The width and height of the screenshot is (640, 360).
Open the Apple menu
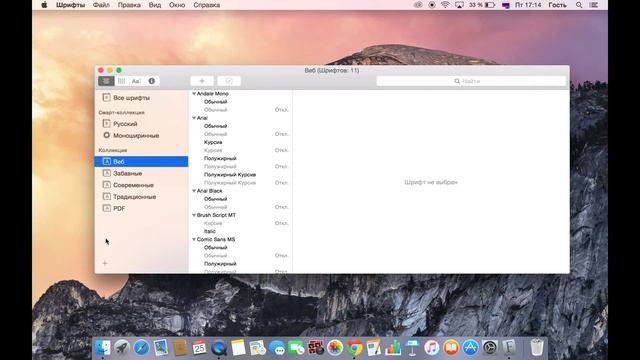[x=44, y=5]
